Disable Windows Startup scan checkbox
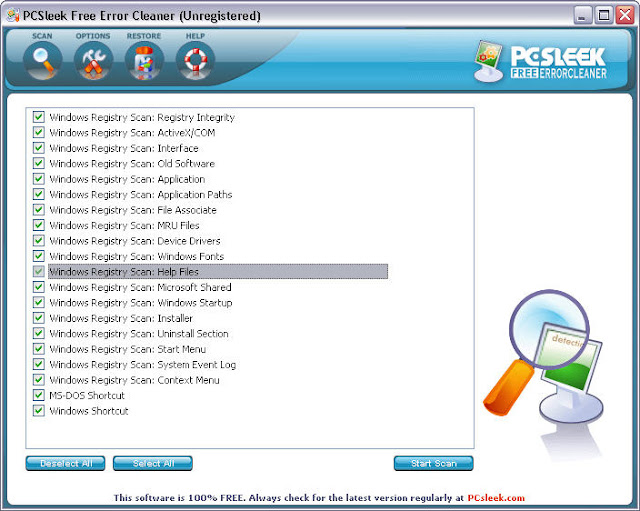Screen dimensions: 640x511 pyautogui.click(x=39, y=302)
